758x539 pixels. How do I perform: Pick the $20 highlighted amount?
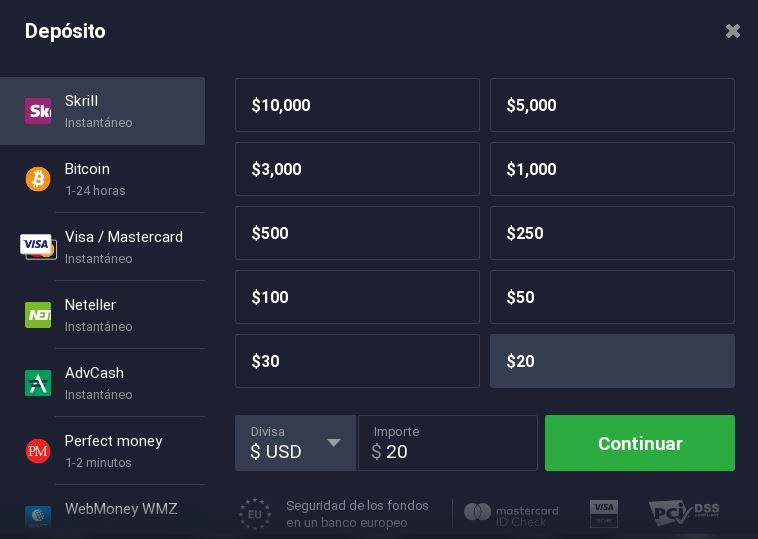pos(612,361)
